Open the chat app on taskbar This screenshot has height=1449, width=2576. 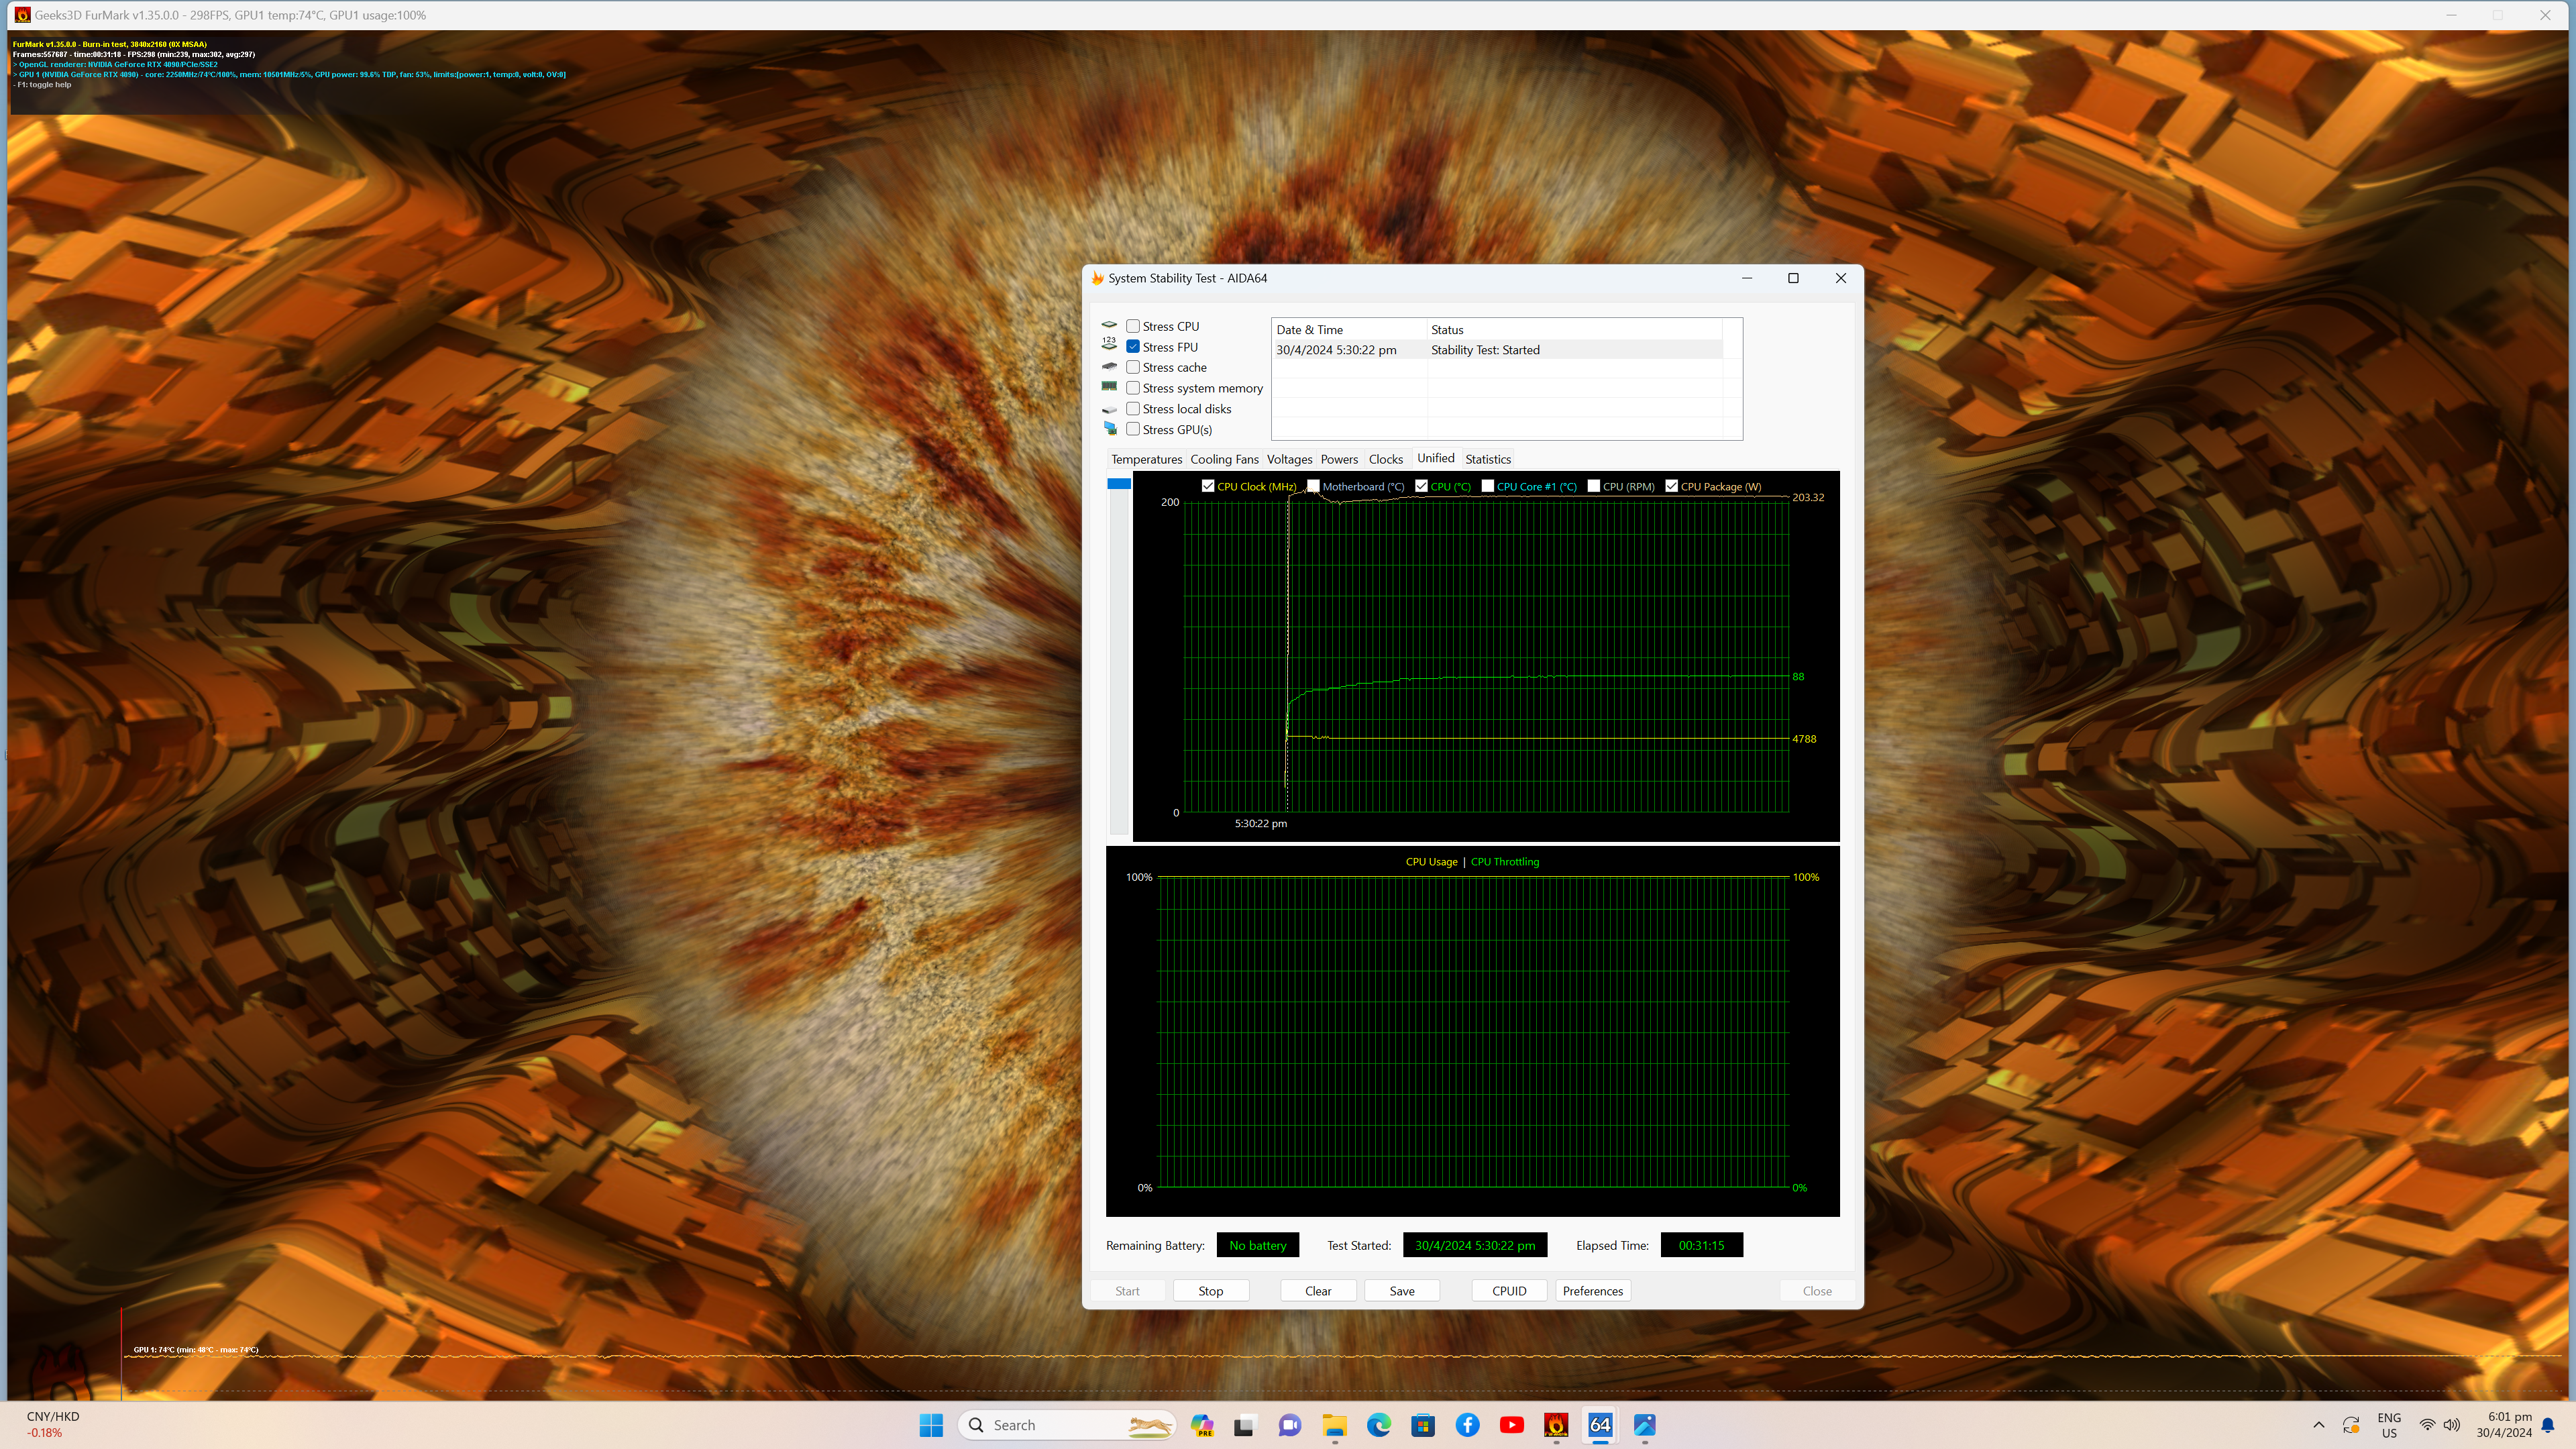(1290, 1425)
